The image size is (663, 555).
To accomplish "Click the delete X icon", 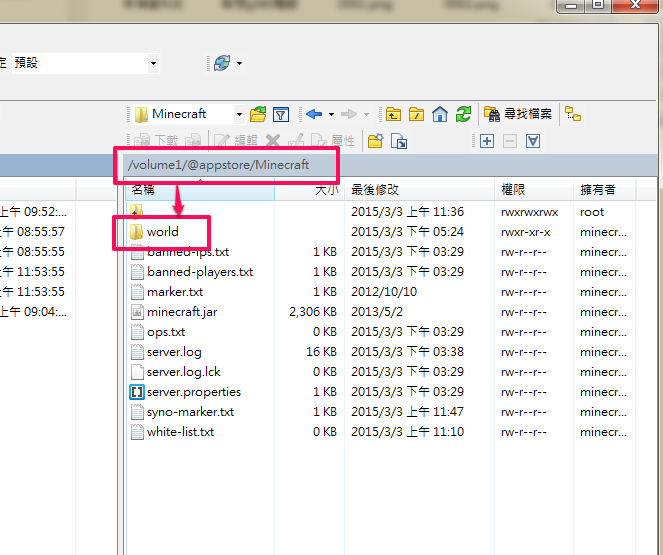I will click(273, 141).
